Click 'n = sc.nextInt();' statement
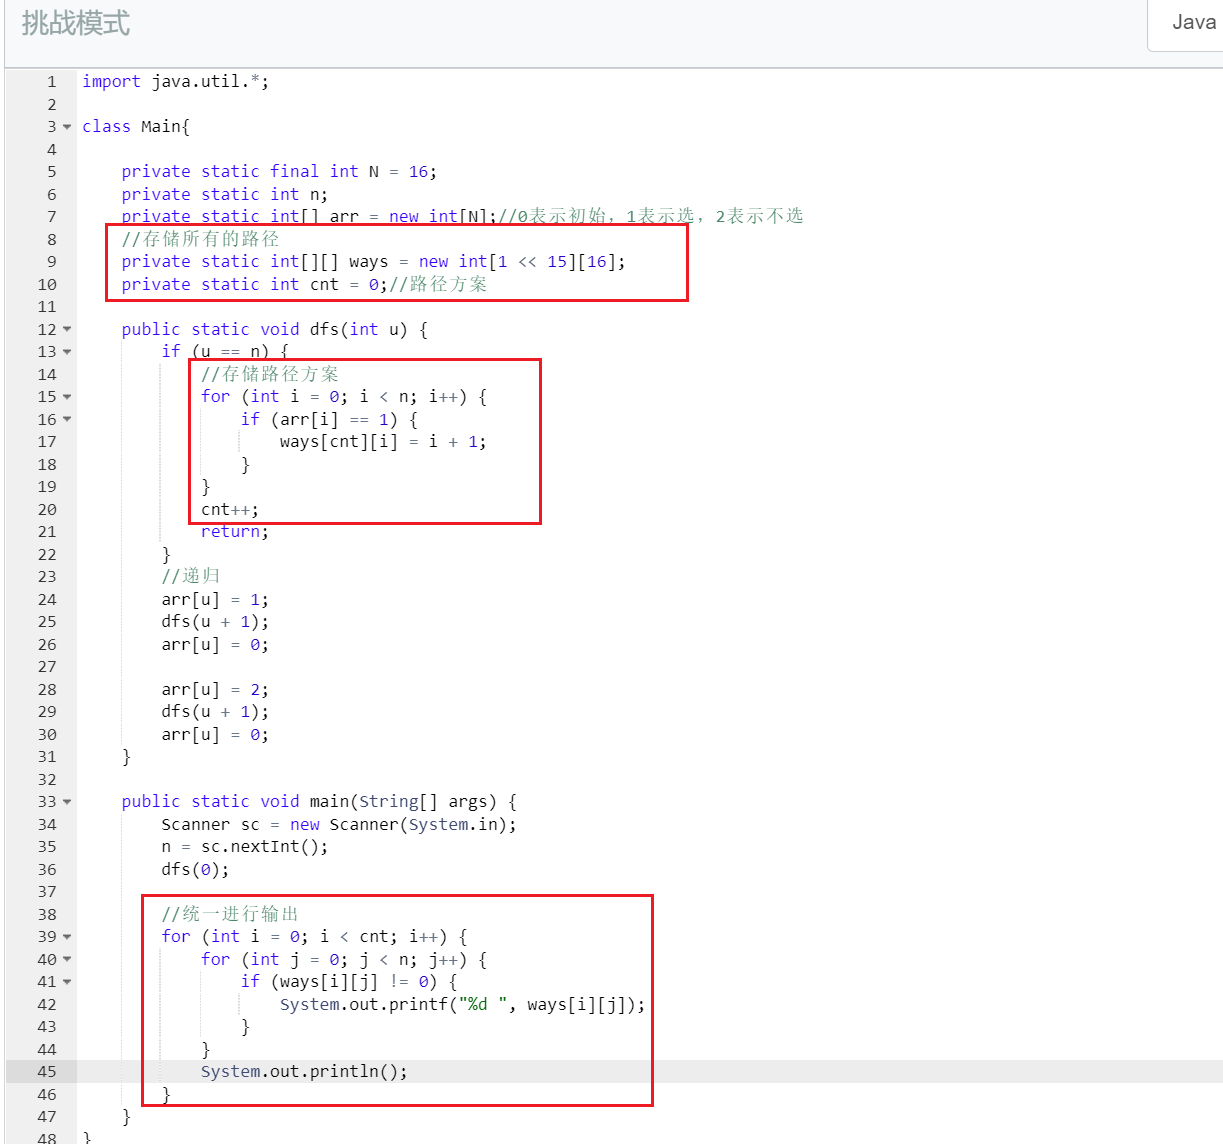 [x=245, y=847]
